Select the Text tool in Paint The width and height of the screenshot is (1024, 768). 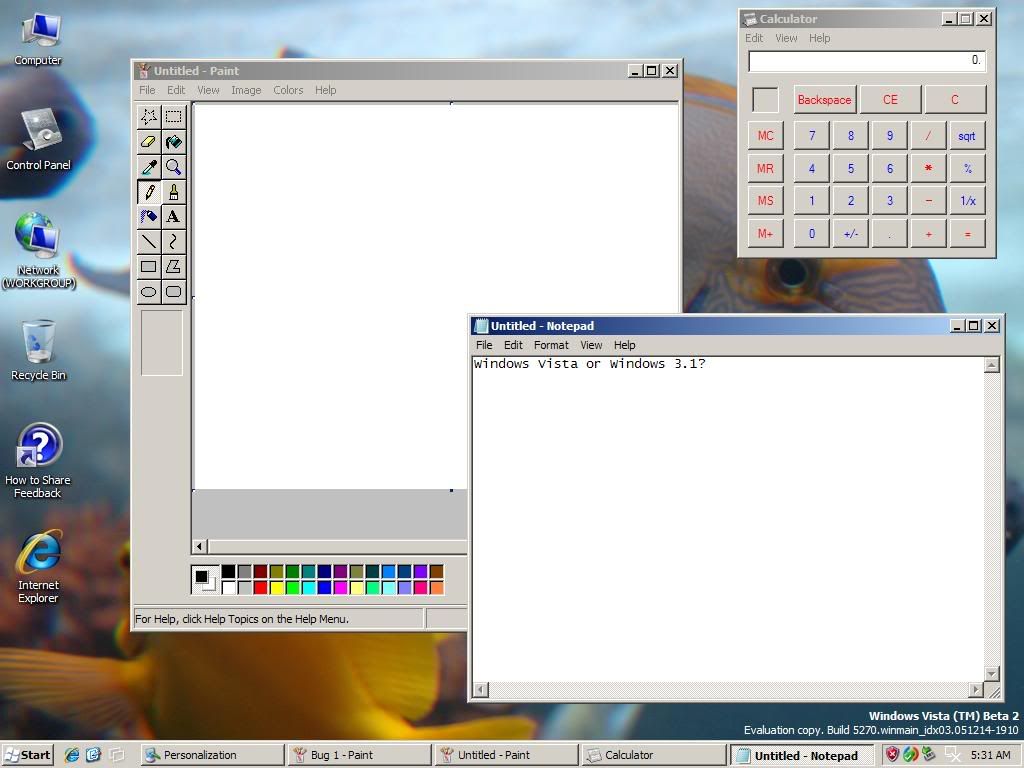click(x=173, y=217)
